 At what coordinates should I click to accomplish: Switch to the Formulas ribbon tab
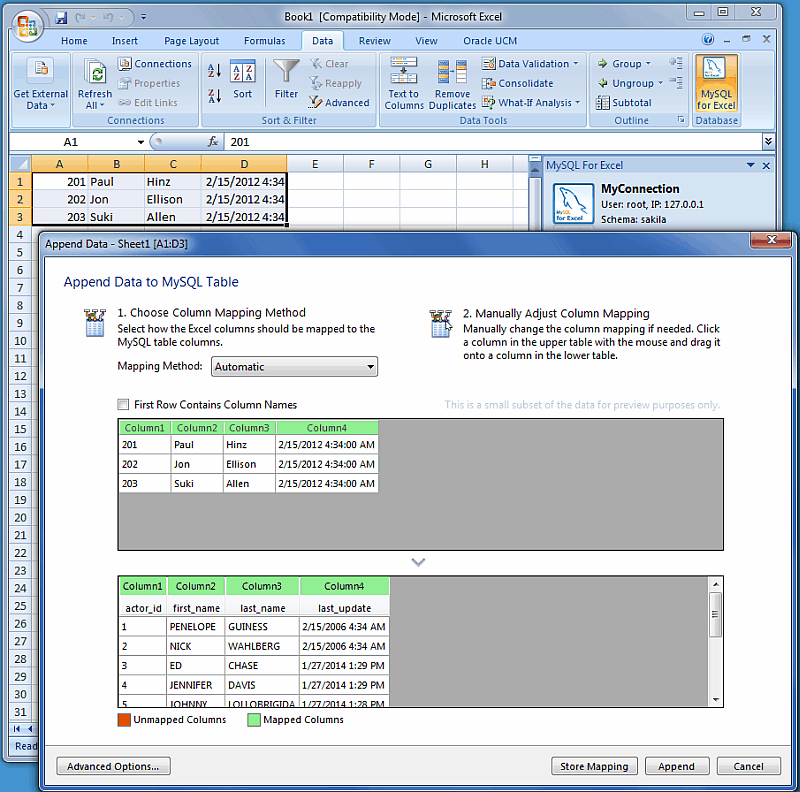264,41
